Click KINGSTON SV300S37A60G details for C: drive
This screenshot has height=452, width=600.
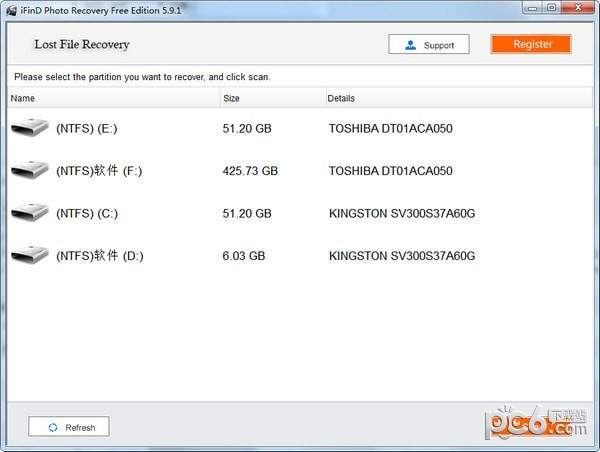click(401, 214)
